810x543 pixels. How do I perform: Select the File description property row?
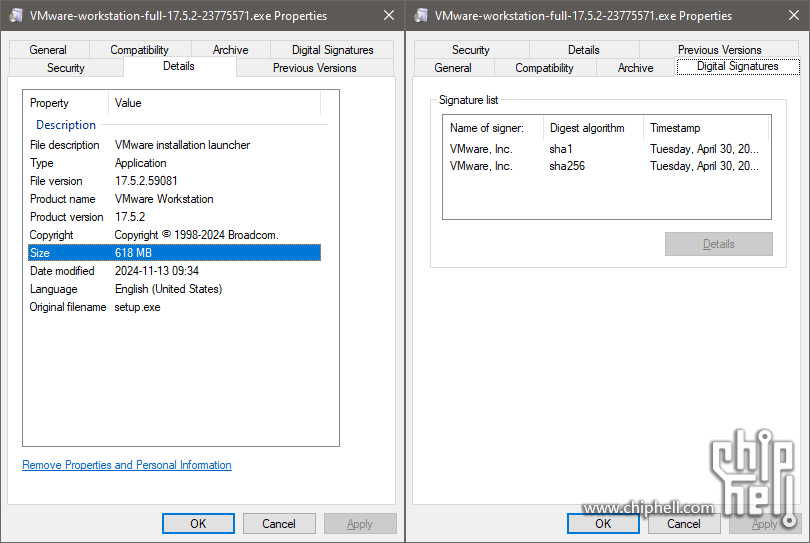[175, 145]
